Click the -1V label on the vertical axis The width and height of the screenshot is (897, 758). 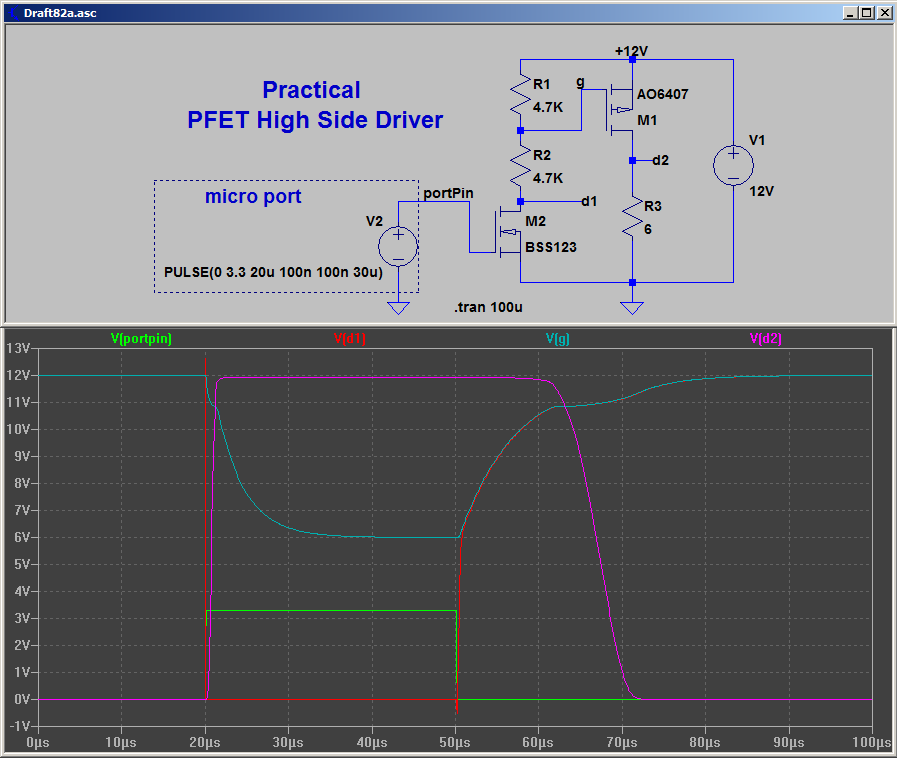point(20,726)
